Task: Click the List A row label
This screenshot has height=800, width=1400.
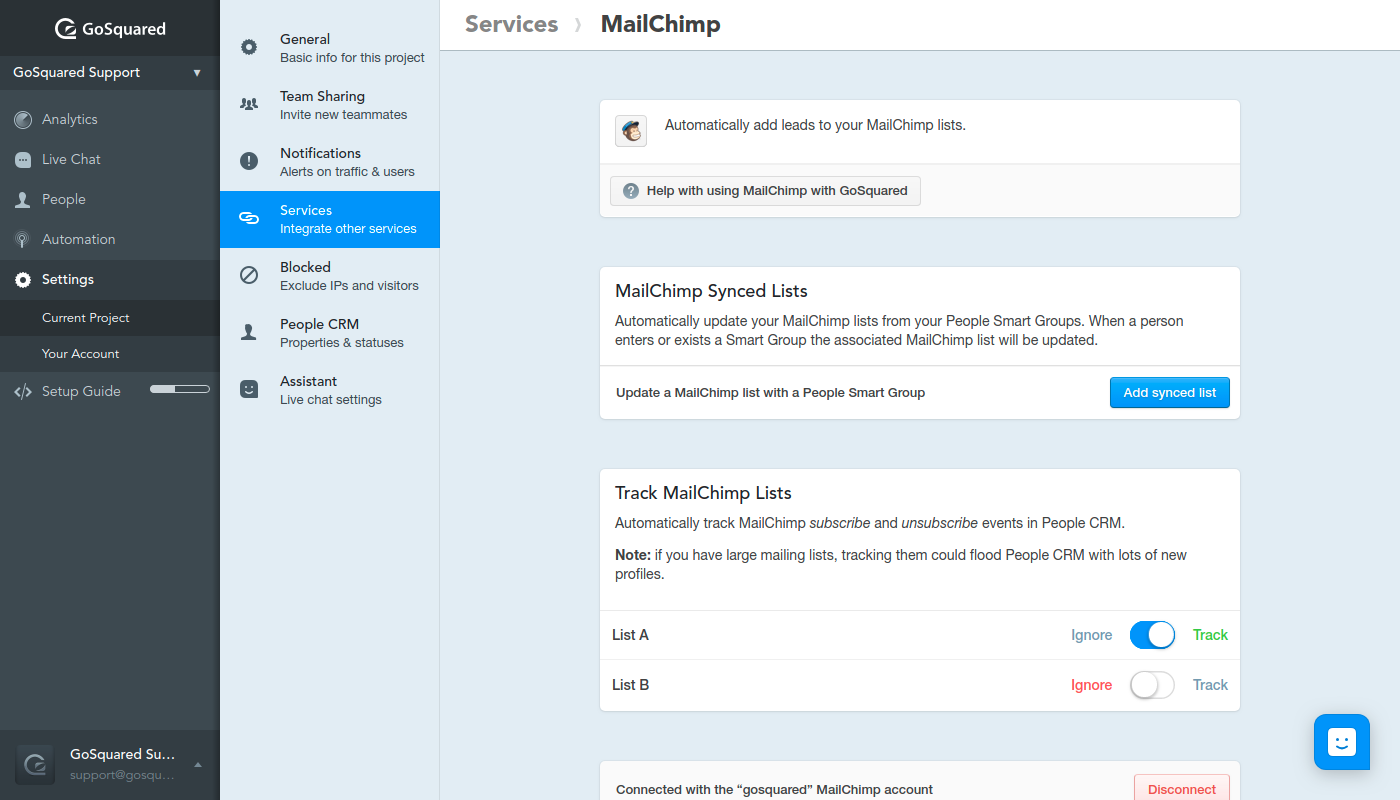Action: [x=630, y=635]
